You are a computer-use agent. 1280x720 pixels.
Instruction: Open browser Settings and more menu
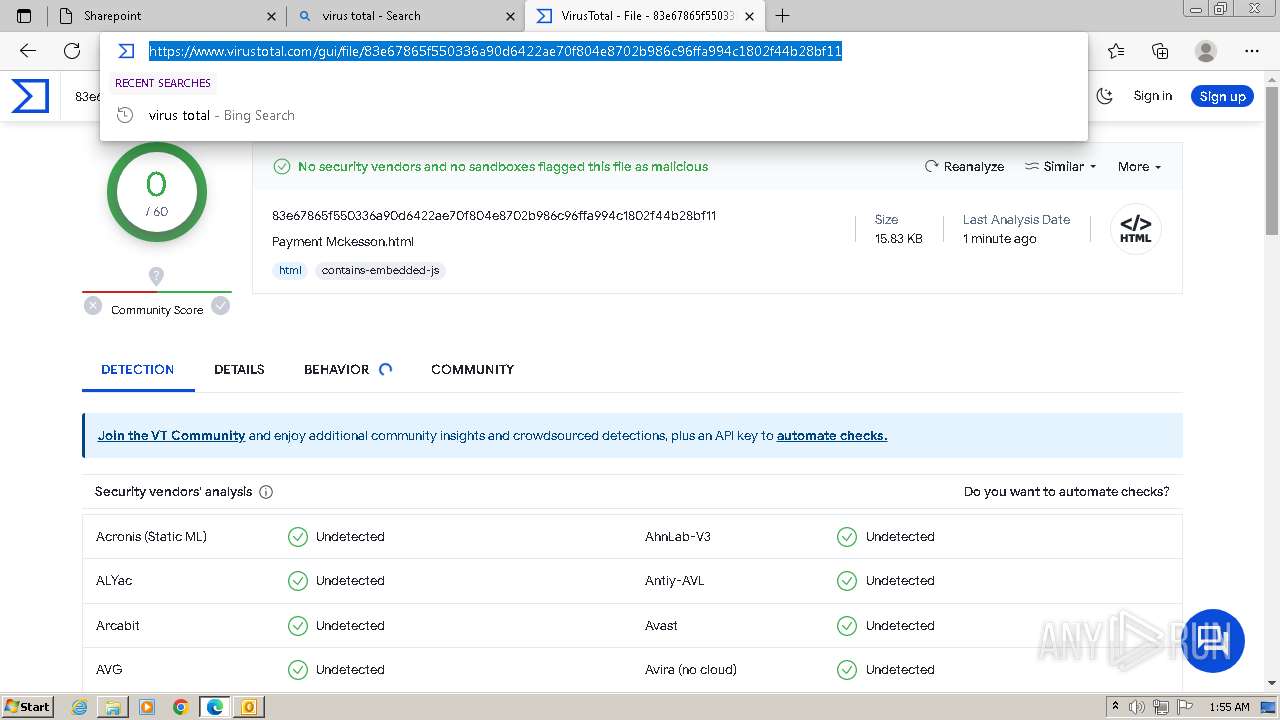click(x=1252, y=51)
